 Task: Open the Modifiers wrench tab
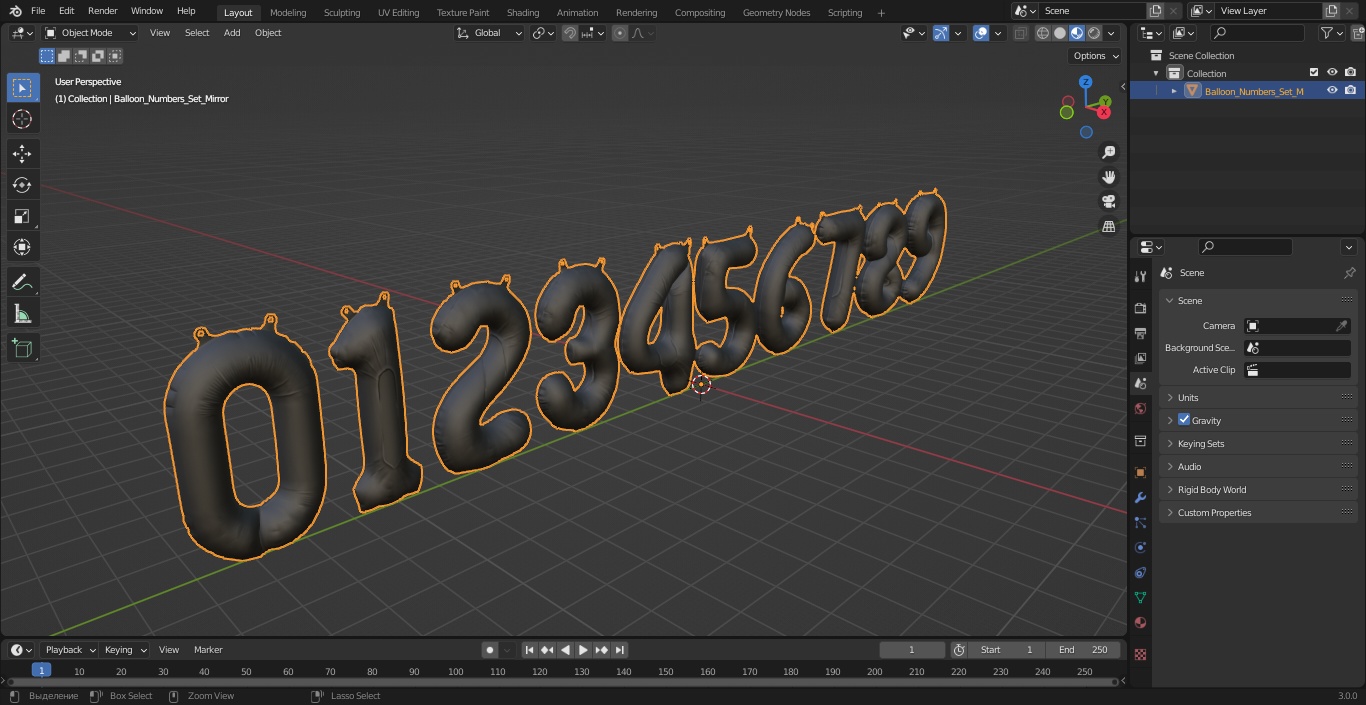point(1140,497)
